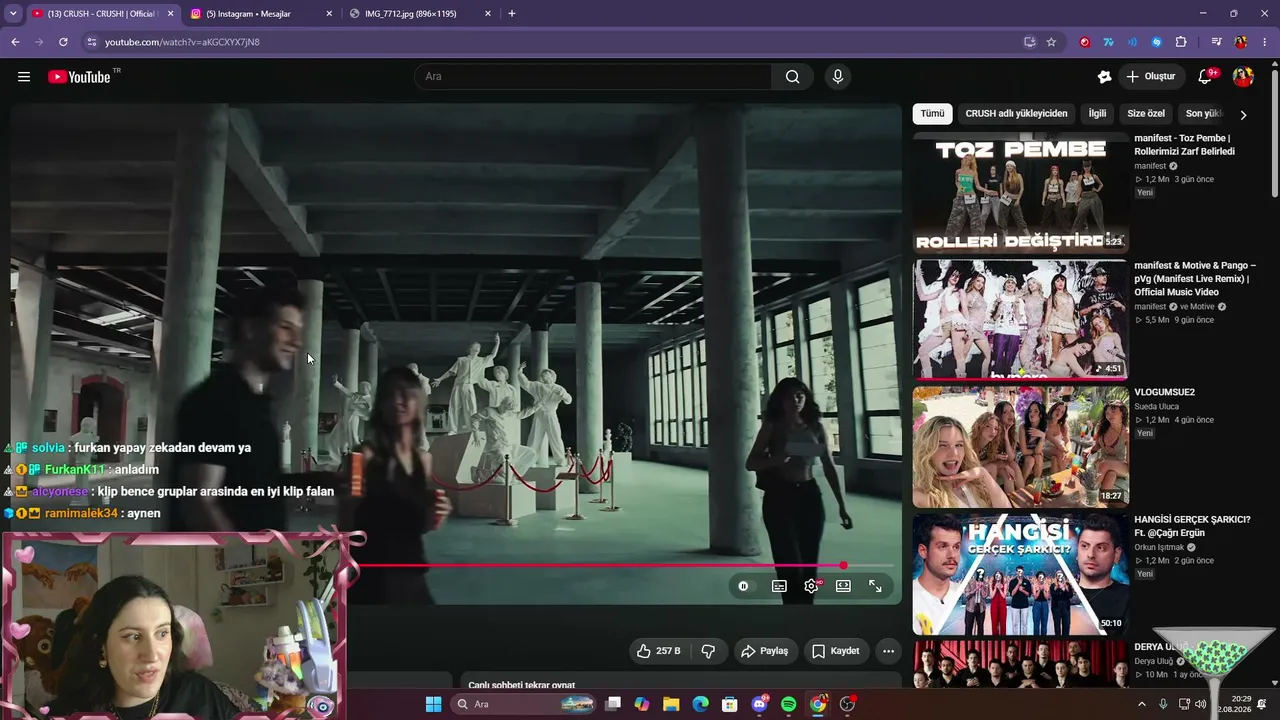Open Discord from the taskbar
The width and height of the screenshot is (1280, 720).
[759, 704]
